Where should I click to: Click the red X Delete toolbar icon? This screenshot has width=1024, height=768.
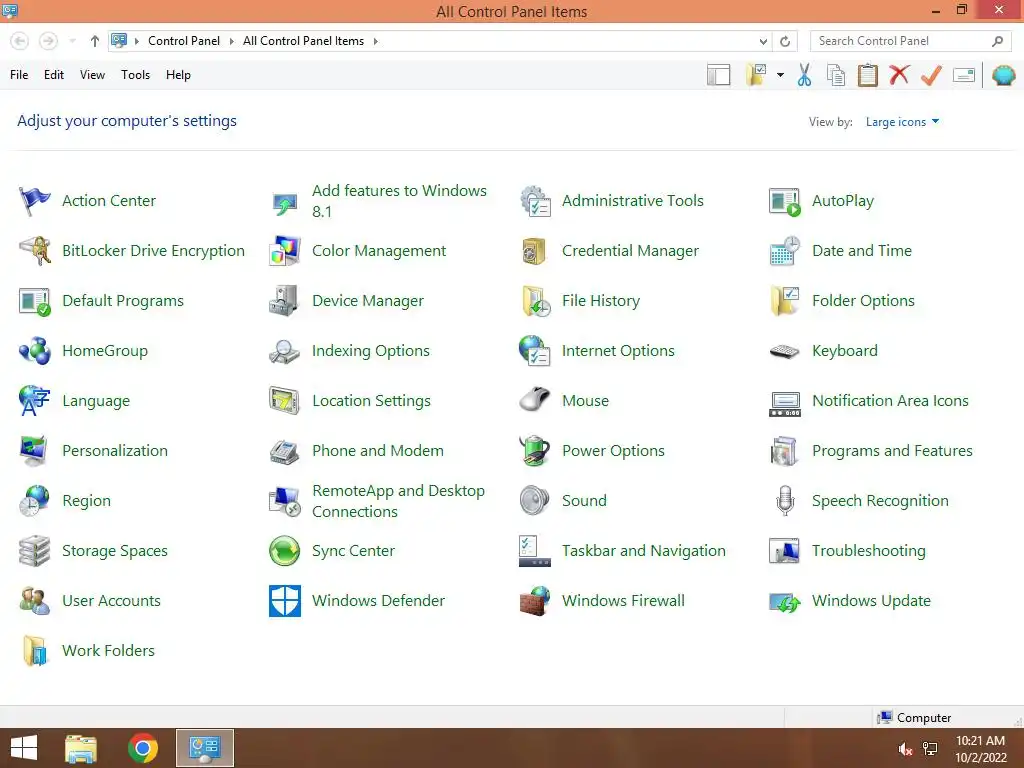click(x=899, y=74)
